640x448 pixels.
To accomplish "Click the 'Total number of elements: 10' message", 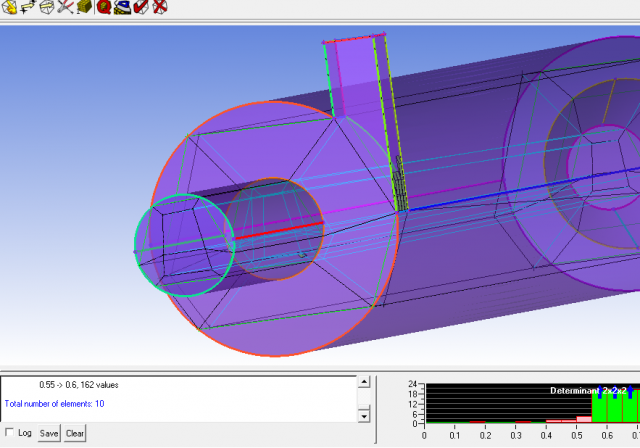I will coord(55,404).
